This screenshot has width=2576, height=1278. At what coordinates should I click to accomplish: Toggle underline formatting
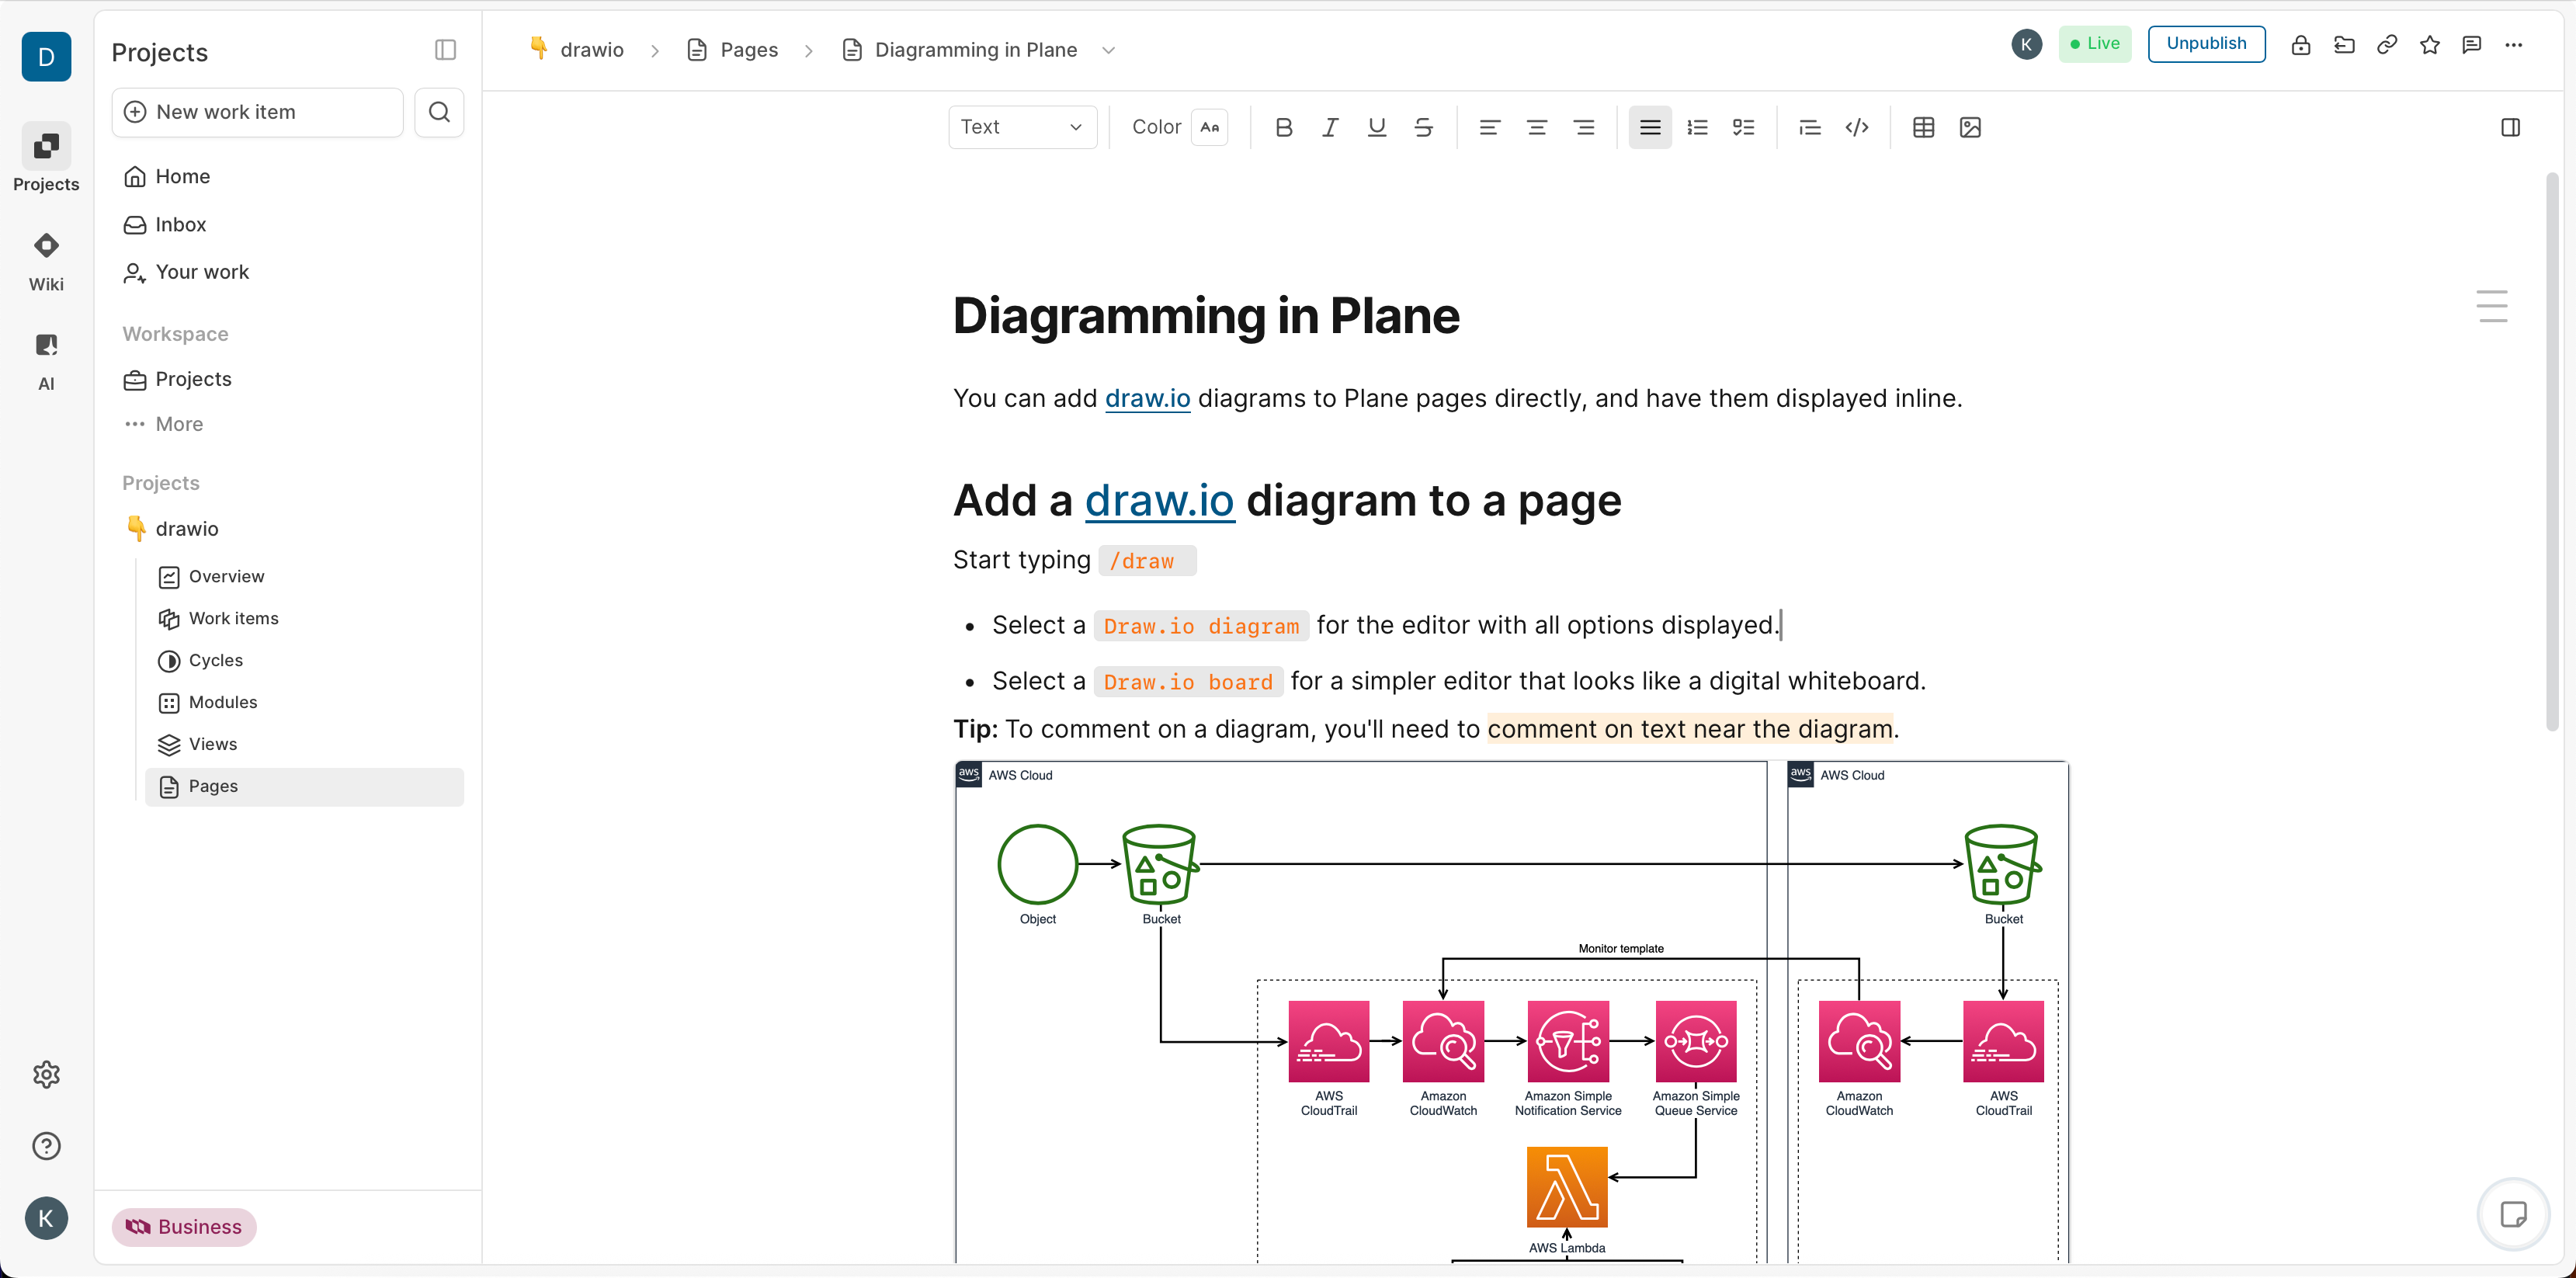1376,127
